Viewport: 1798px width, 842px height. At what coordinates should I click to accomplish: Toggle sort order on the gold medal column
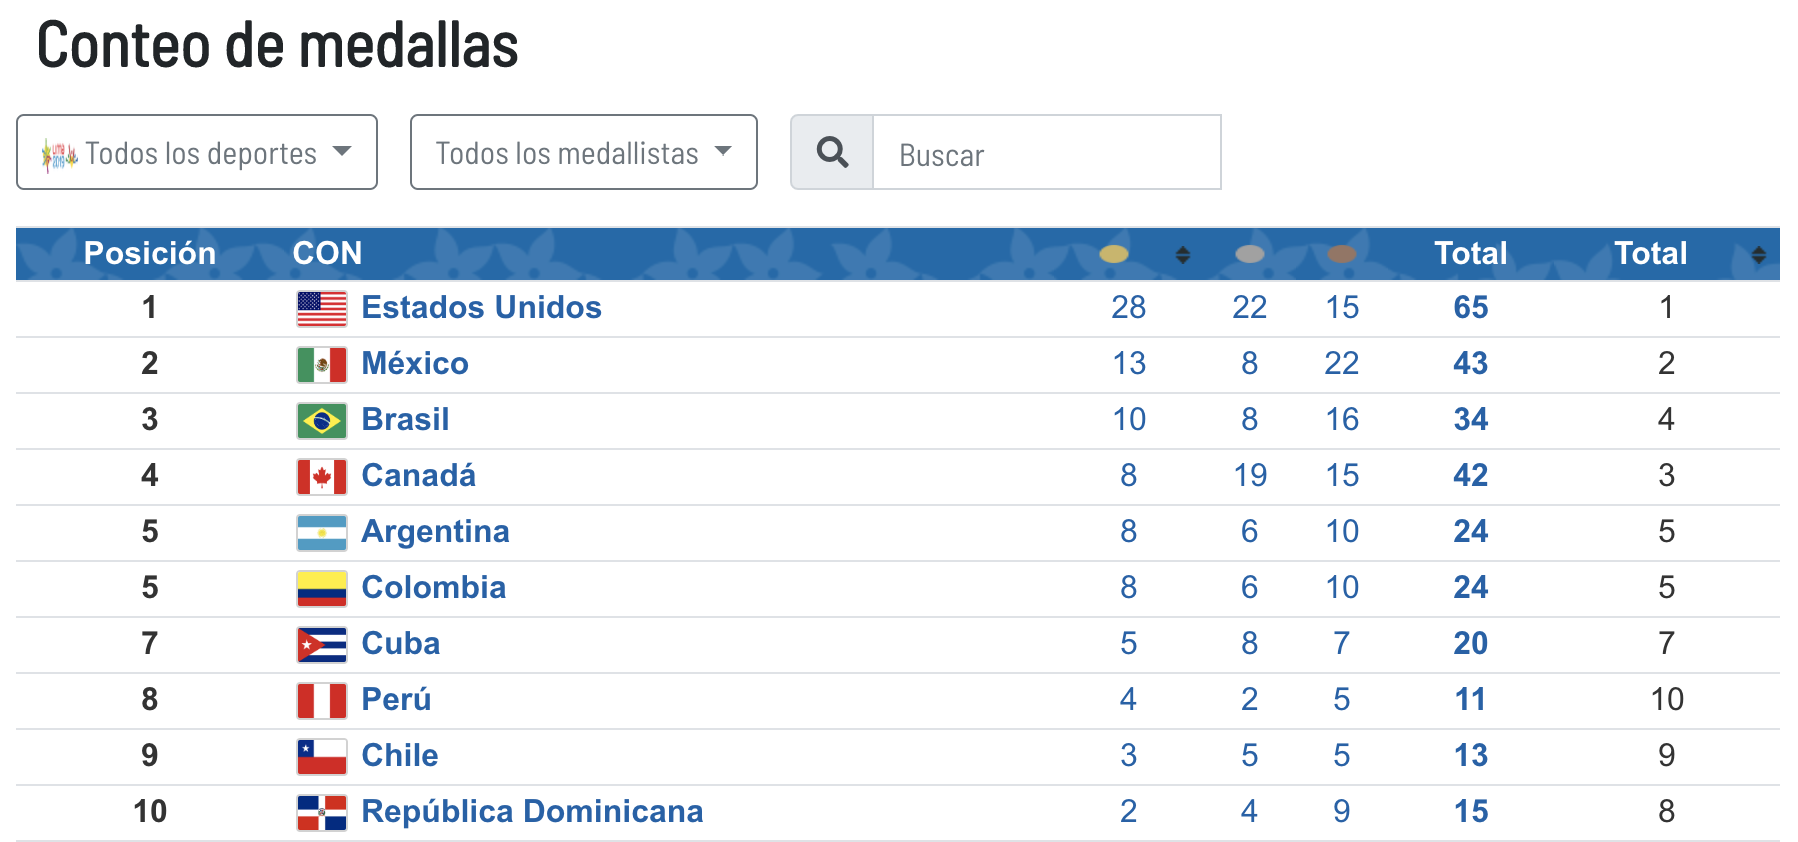tap(1182, 254)
